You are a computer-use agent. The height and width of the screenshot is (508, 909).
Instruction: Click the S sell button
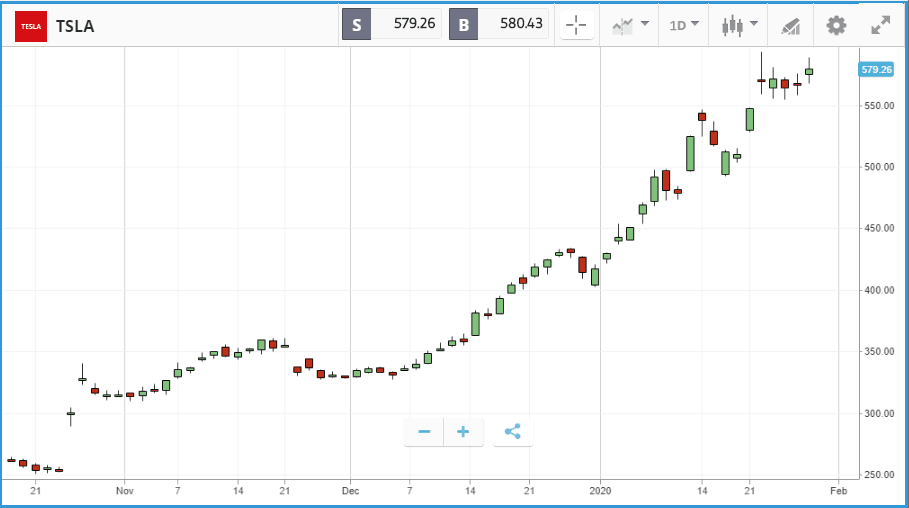[x=357, y=24]
